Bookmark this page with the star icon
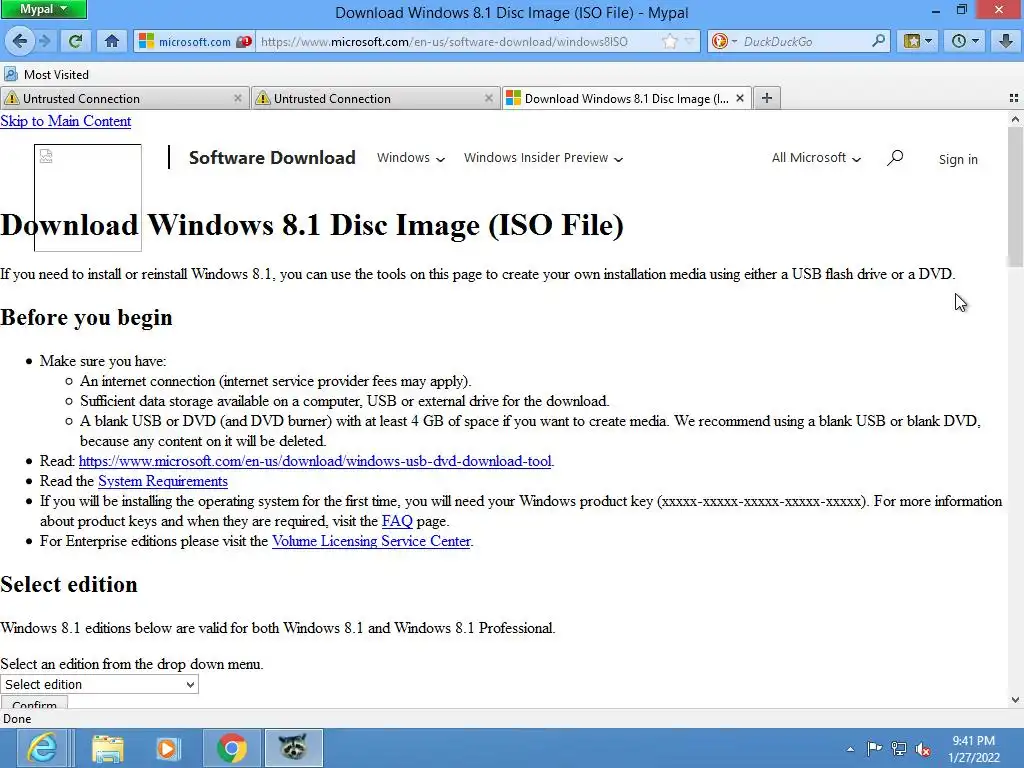 pos(669,42)
